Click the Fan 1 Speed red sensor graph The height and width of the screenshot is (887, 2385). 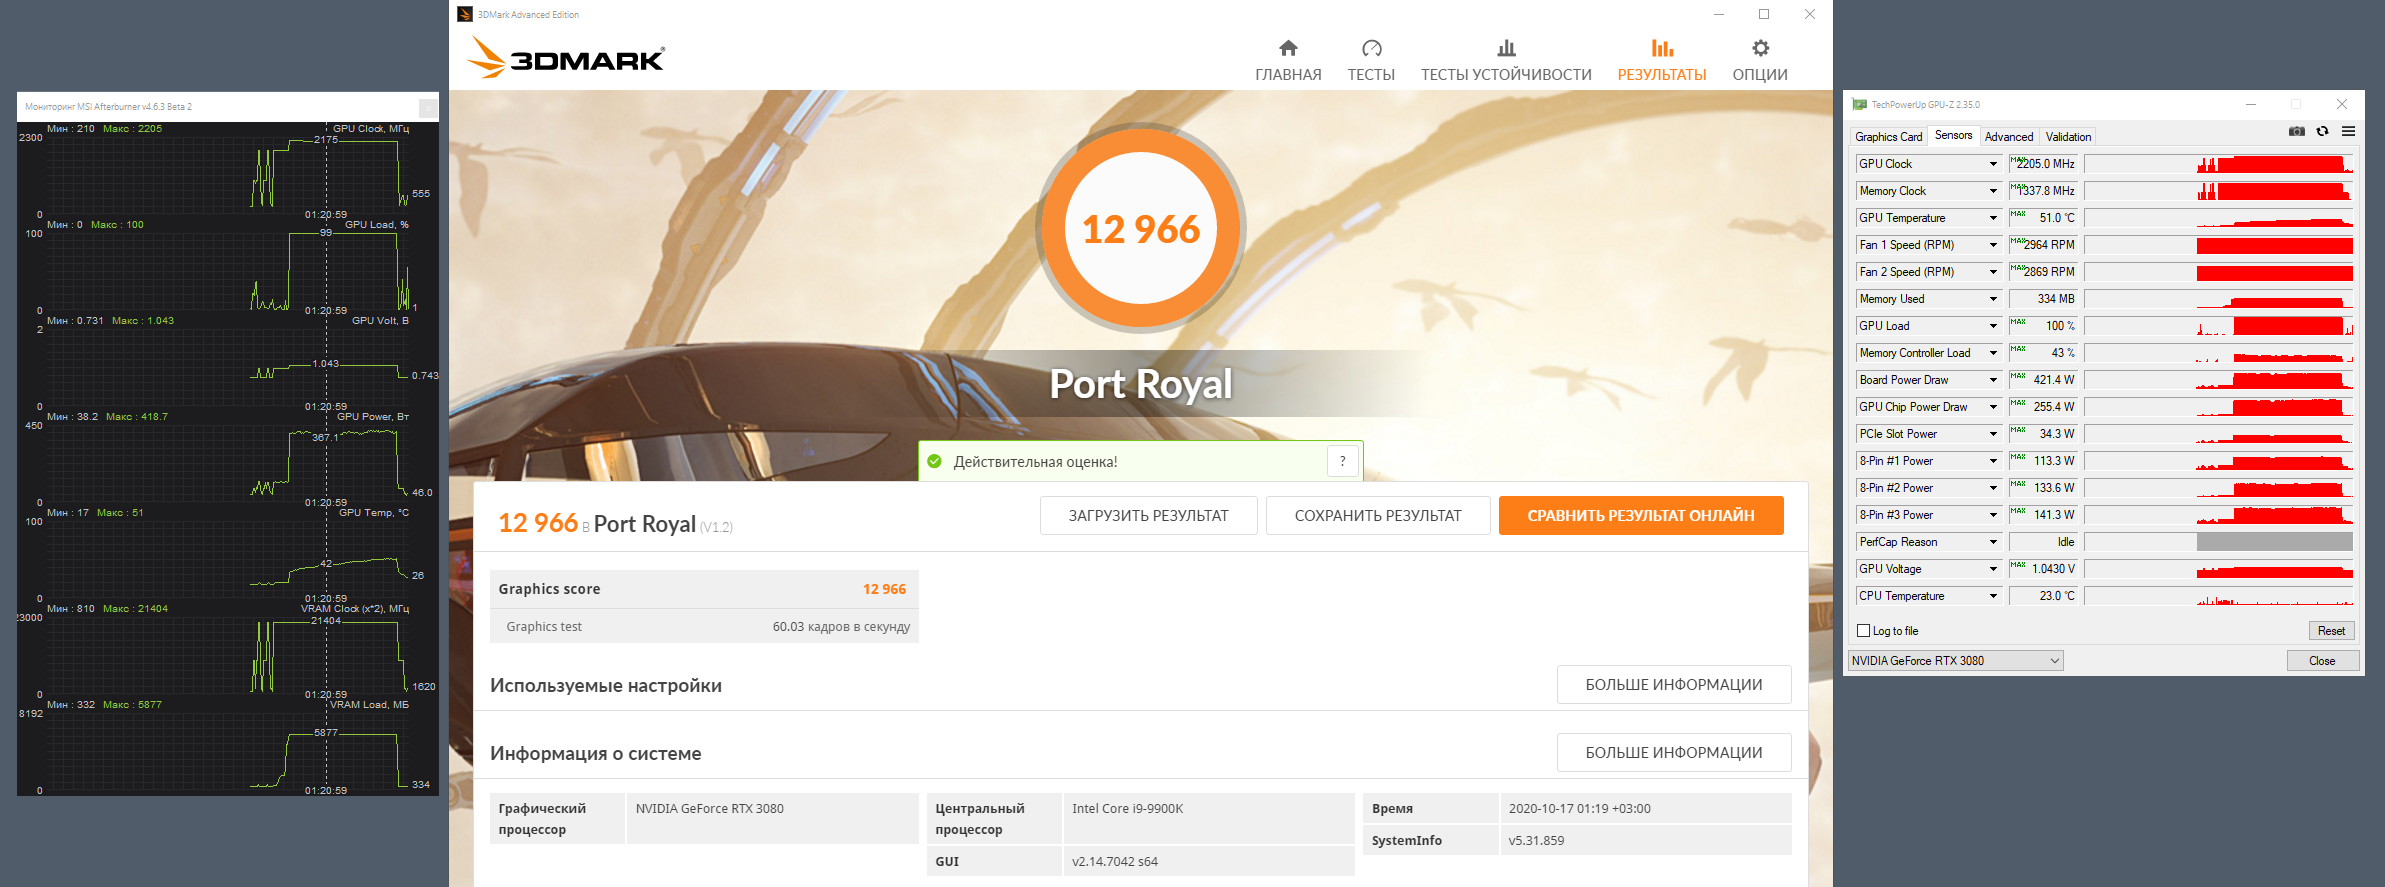pyautogui.click(x=2218, y=245)
